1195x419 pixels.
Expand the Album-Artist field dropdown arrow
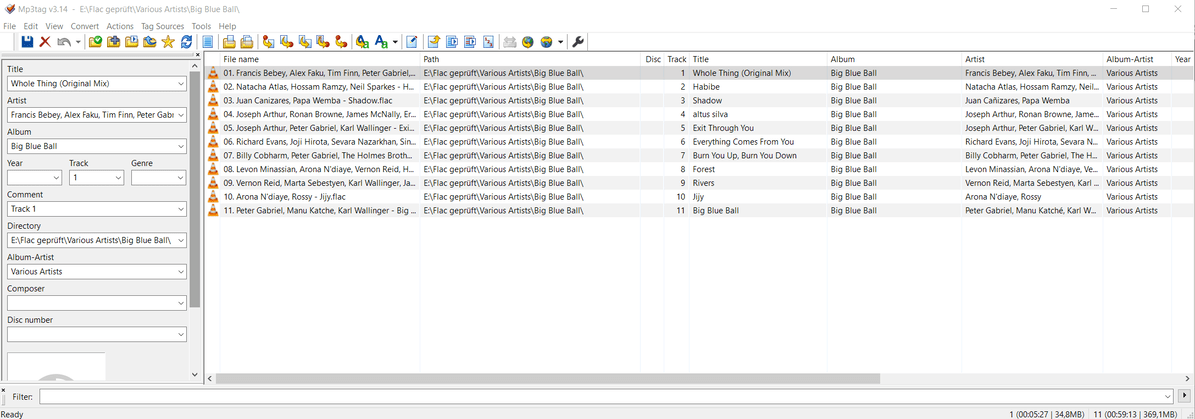(x=181, y=271)
